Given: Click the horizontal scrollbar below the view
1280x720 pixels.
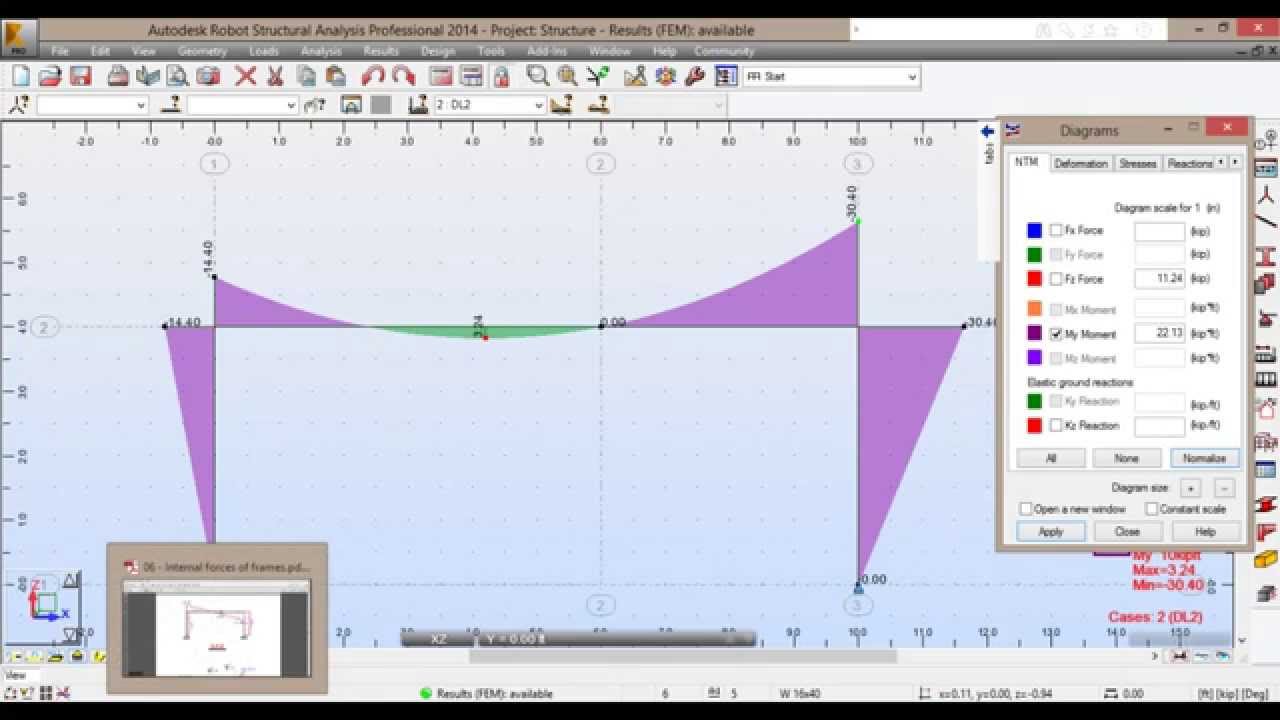Looking at the screenshot, I should coord(683,656).
